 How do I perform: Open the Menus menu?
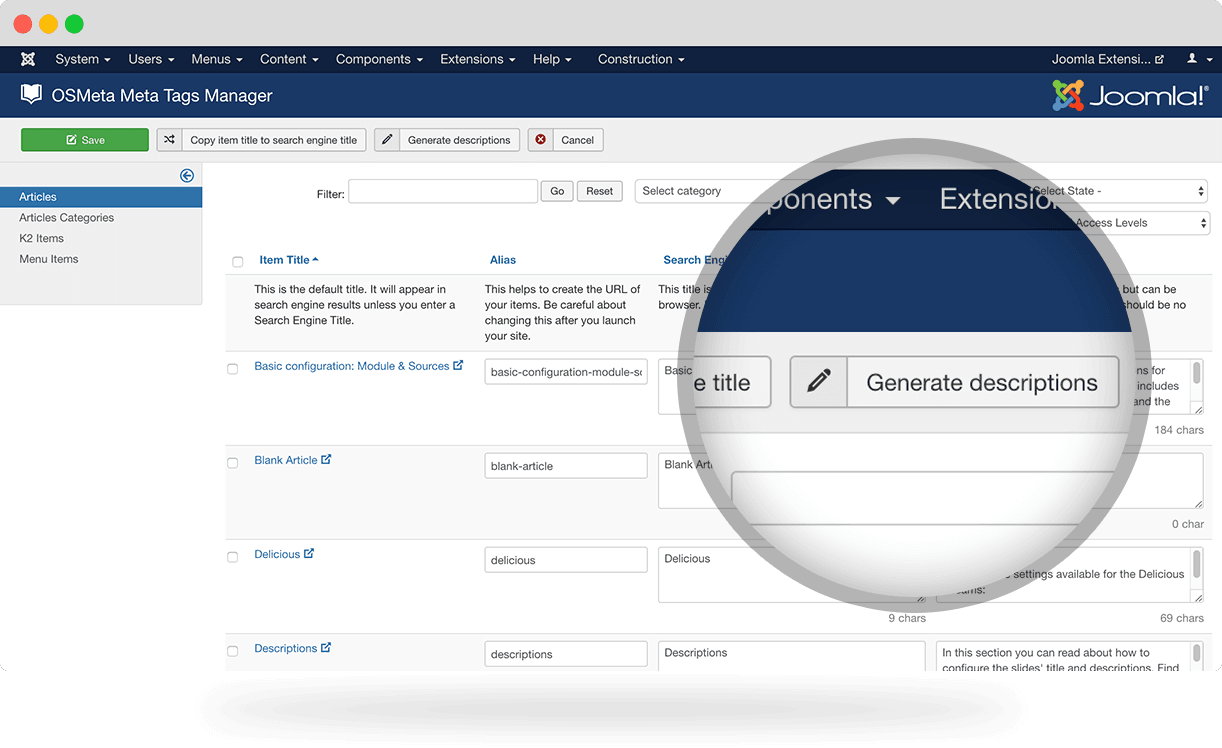(217, 59)
